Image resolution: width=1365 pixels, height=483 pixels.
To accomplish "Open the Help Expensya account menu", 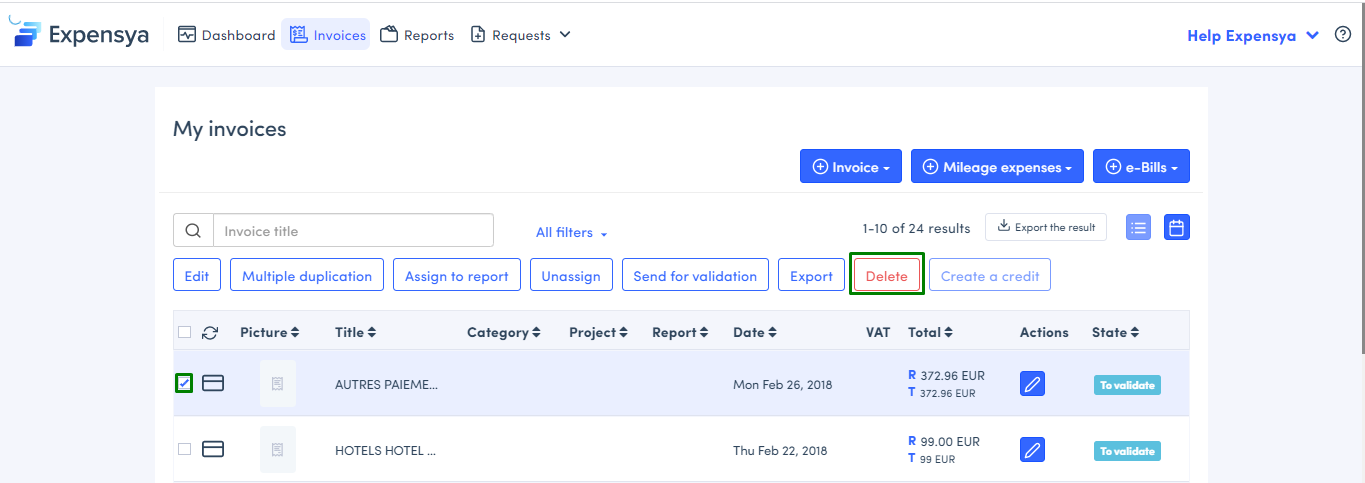I will click(x=1254, y=36).
